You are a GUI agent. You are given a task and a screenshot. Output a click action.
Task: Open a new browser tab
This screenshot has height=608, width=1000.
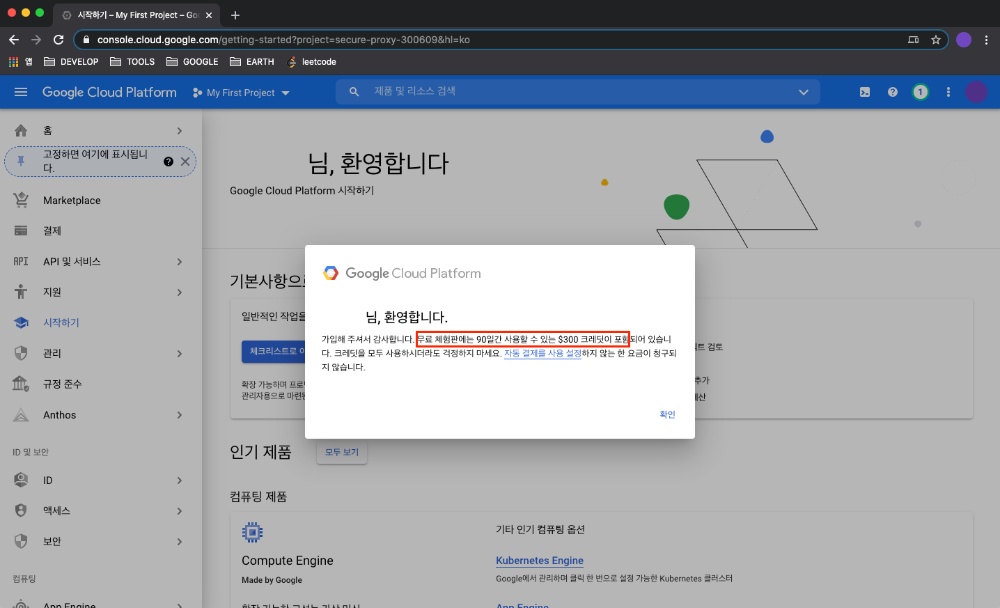click(x=235, y=15)
